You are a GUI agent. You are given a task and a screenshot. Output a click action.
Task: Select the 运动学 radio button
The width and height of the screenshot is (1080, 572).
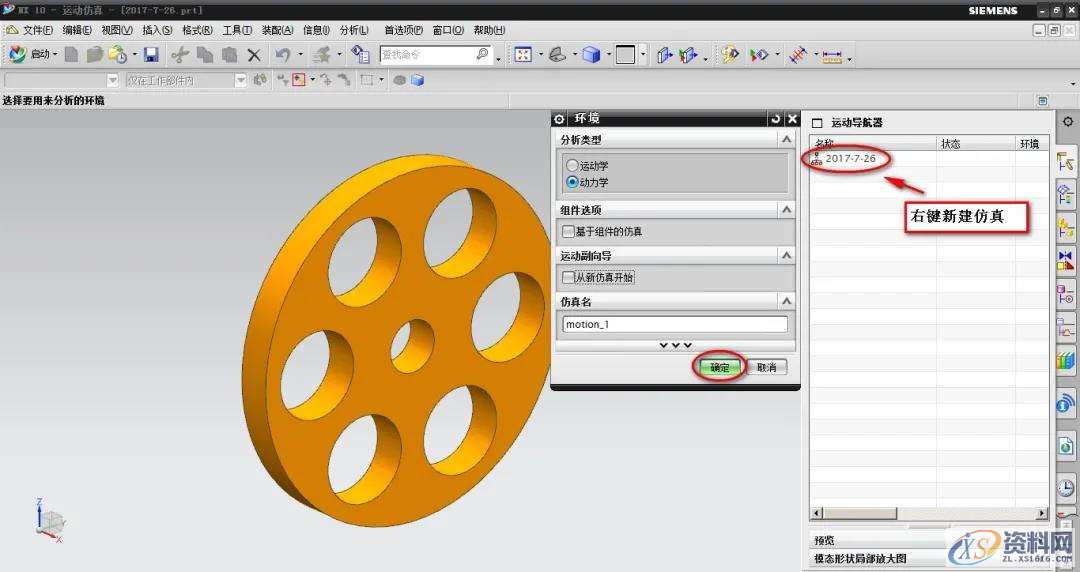click(572, 166)
